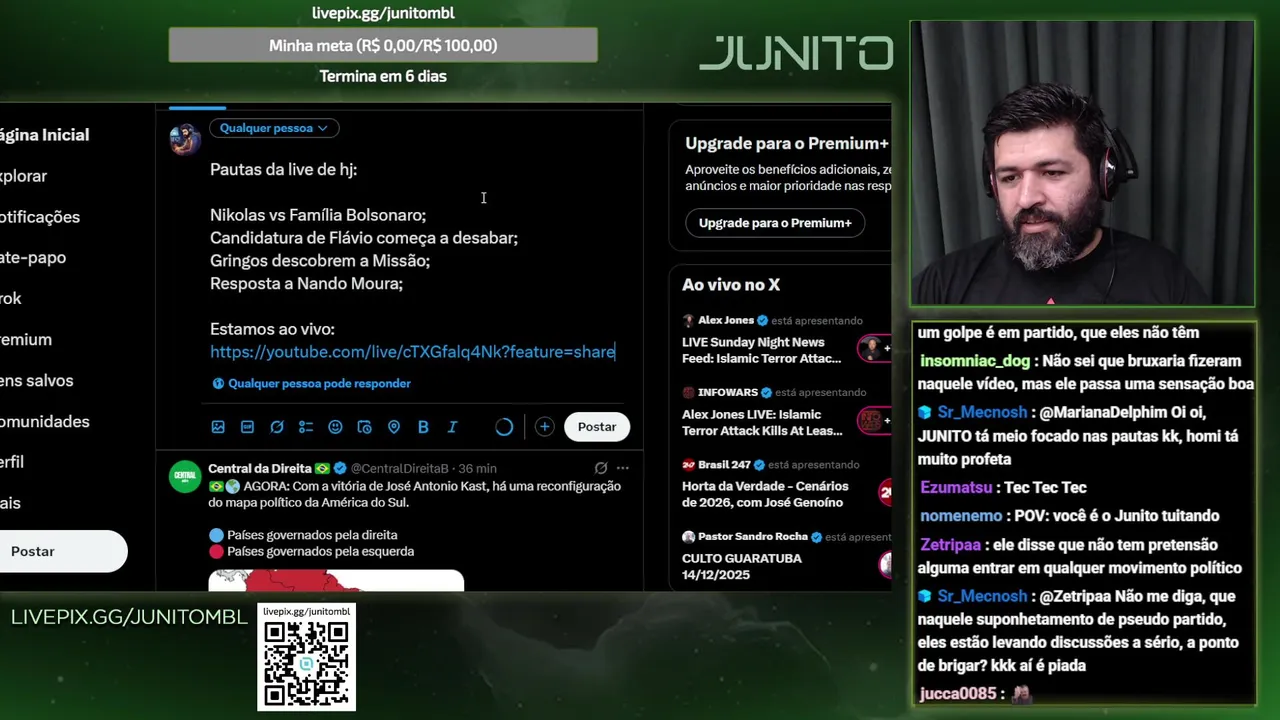This screenshot has width=1280, height=720.
Task: Click INFOWARS broadcast thumbnail avatar
Action: (x=873, y=420)
